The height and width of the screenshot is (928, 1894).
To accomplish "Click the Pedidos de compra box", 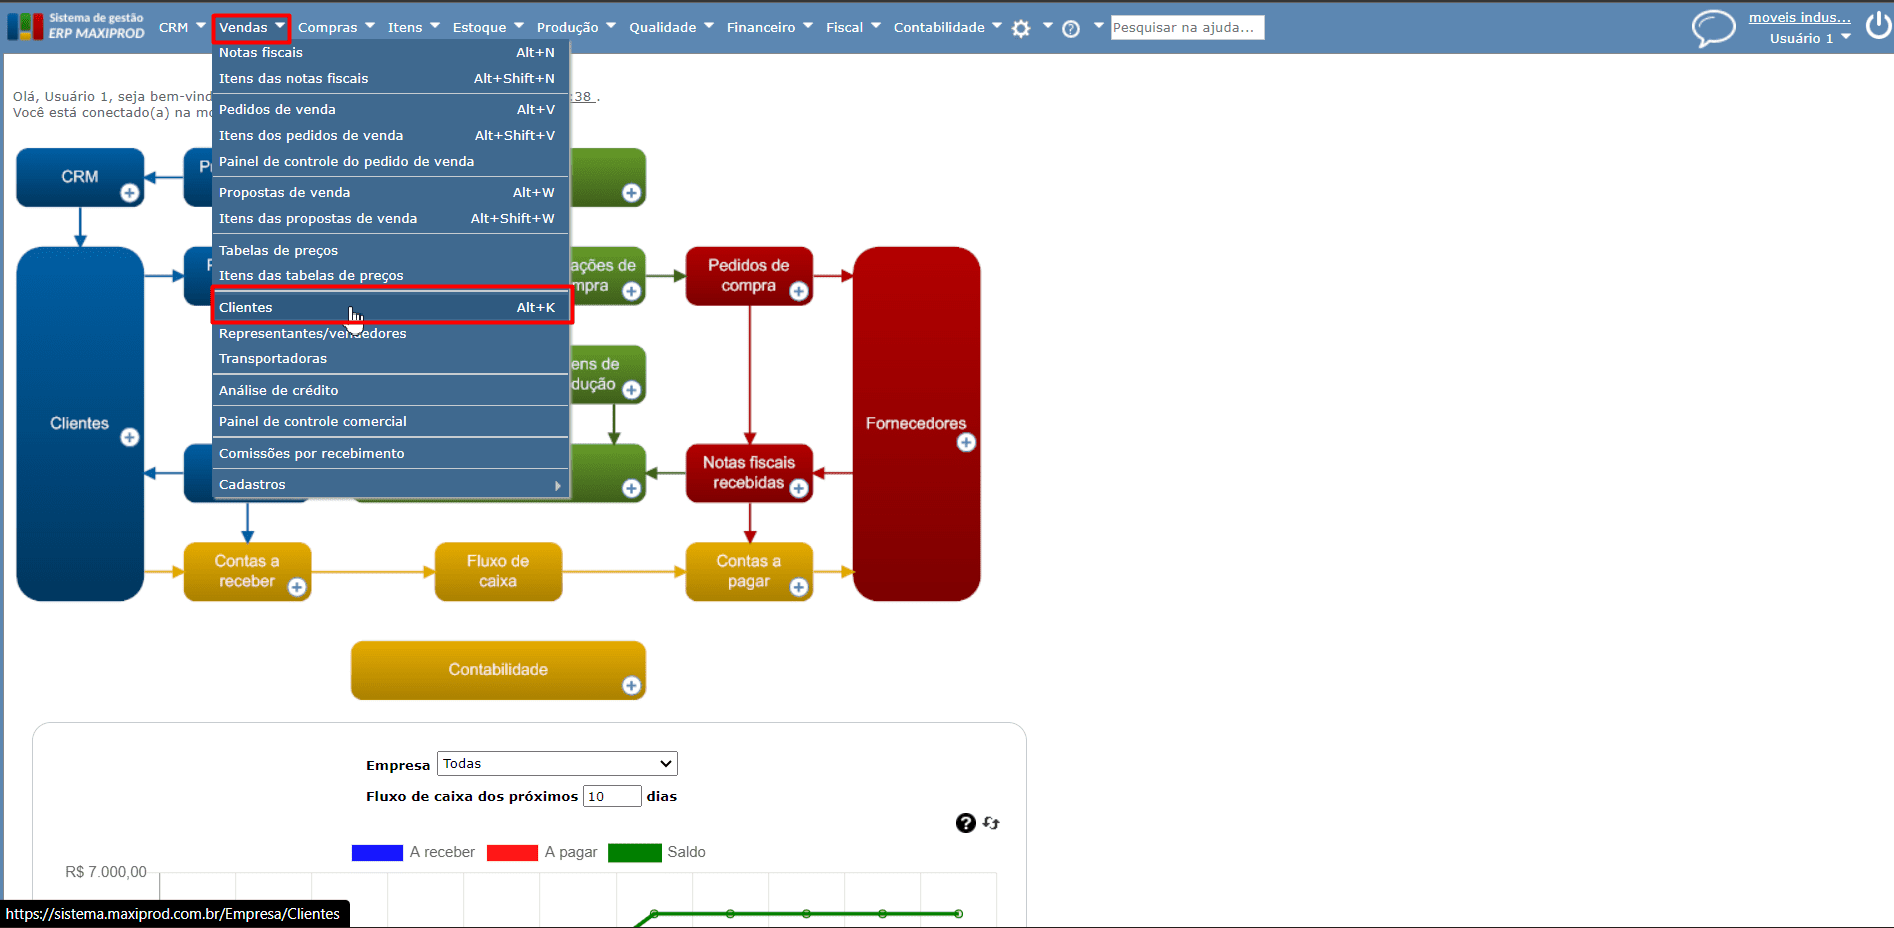I will tap(749, 275).
